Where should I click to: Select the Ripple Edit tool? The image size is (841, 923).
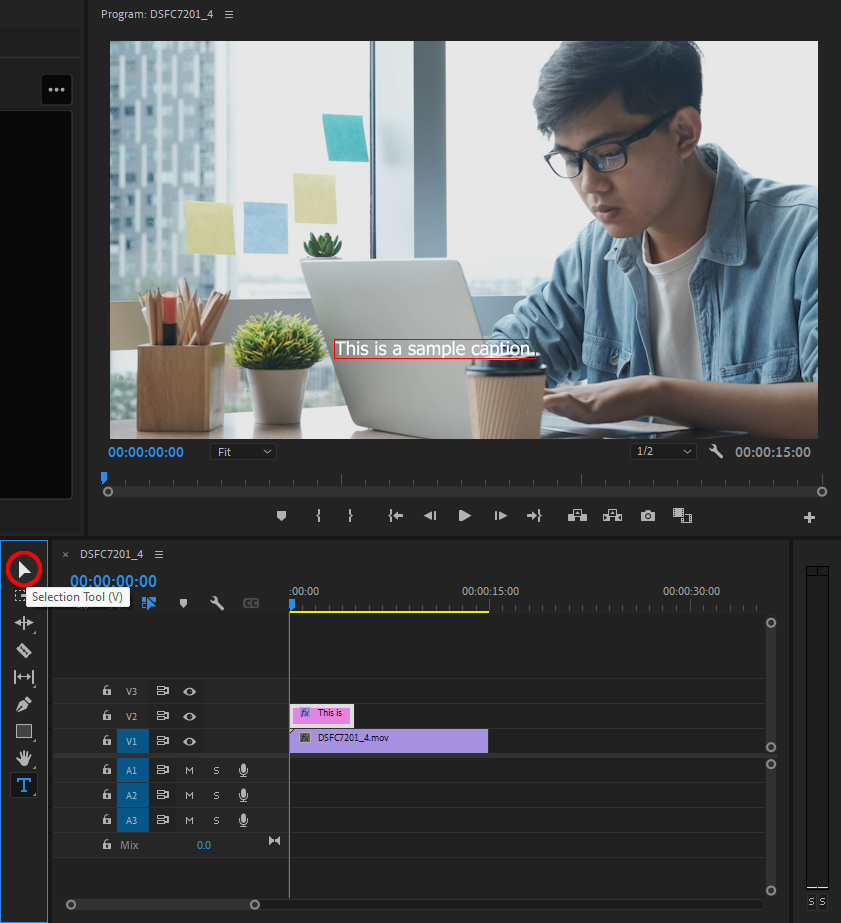tap(24, 623)
